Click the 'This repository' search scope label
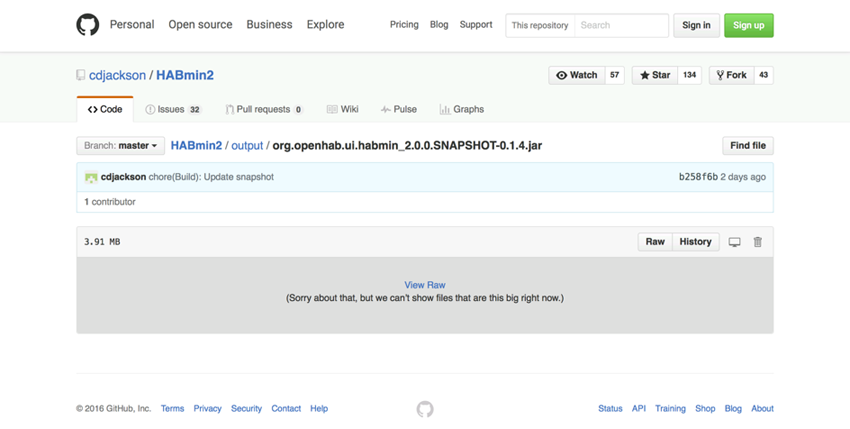Image resolution: width=850 pixels, height=429 pixels. [540, 25]
